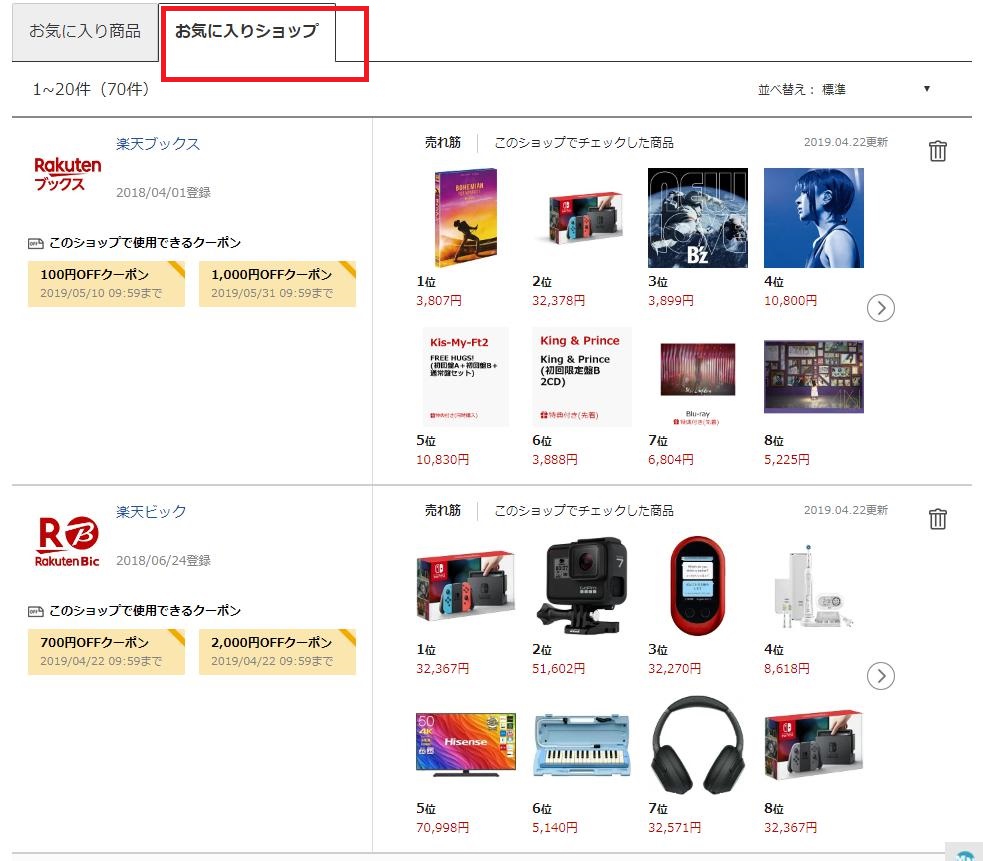Select このショップでチェックした商品 in 楽天ビック section
The image size is (983, 861).
(x=584, y=510)
